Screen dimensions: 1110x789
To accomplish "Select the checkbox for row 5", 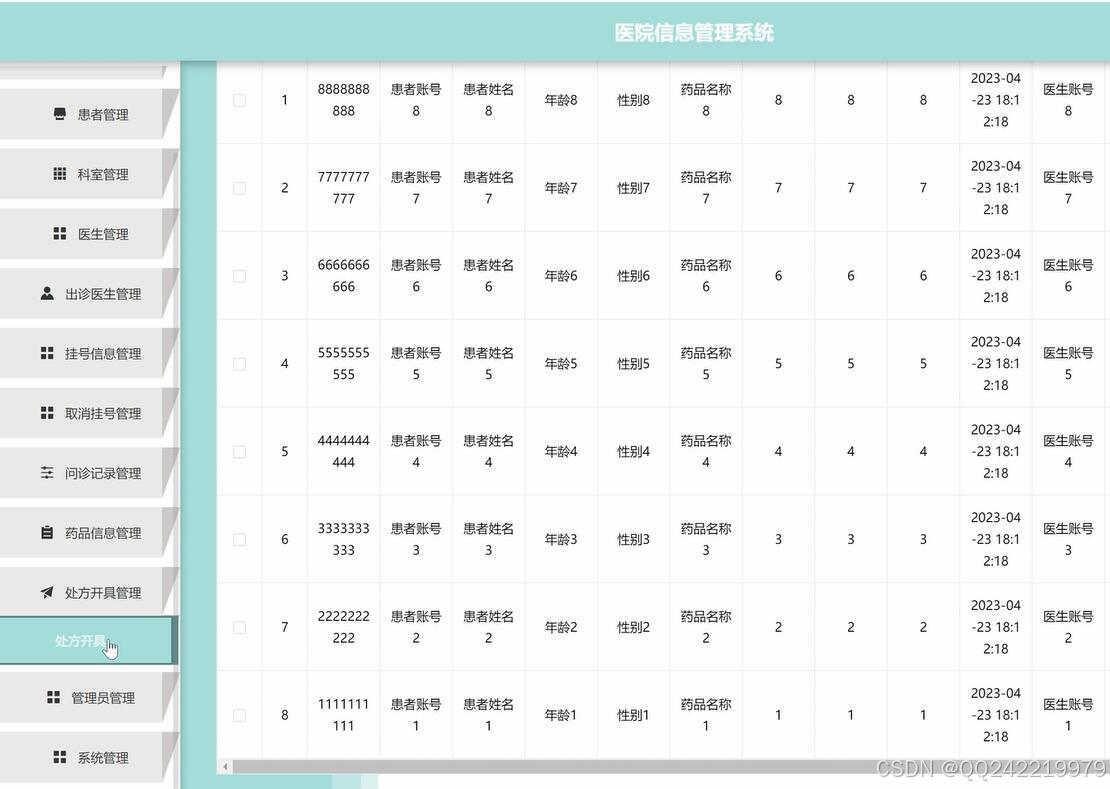I will [239, 451].
